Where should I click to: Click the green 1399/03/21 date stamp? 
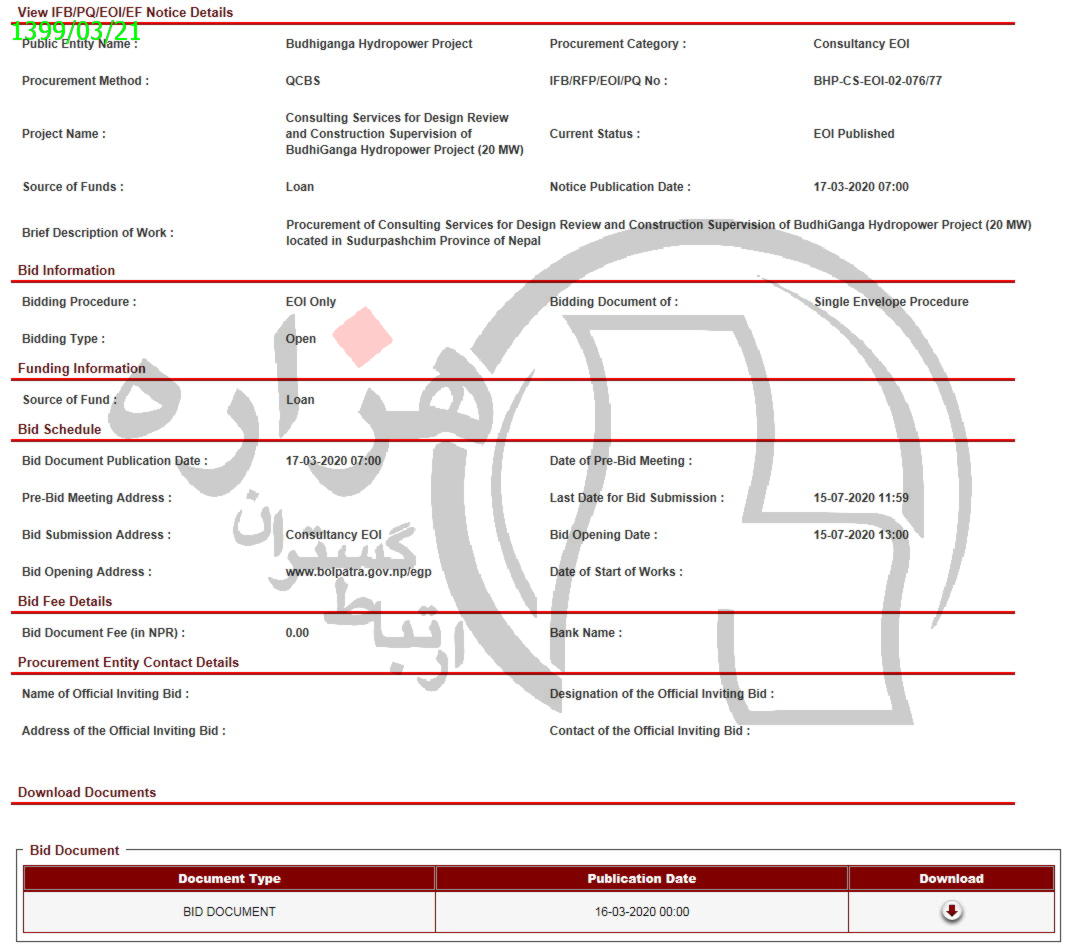[76, 32]
